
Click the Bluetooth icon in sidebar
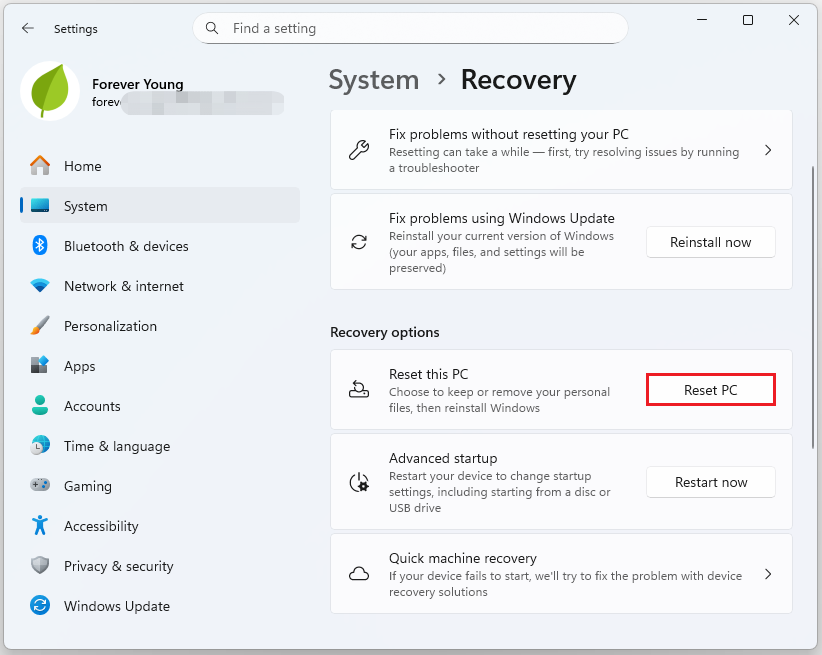40,245
